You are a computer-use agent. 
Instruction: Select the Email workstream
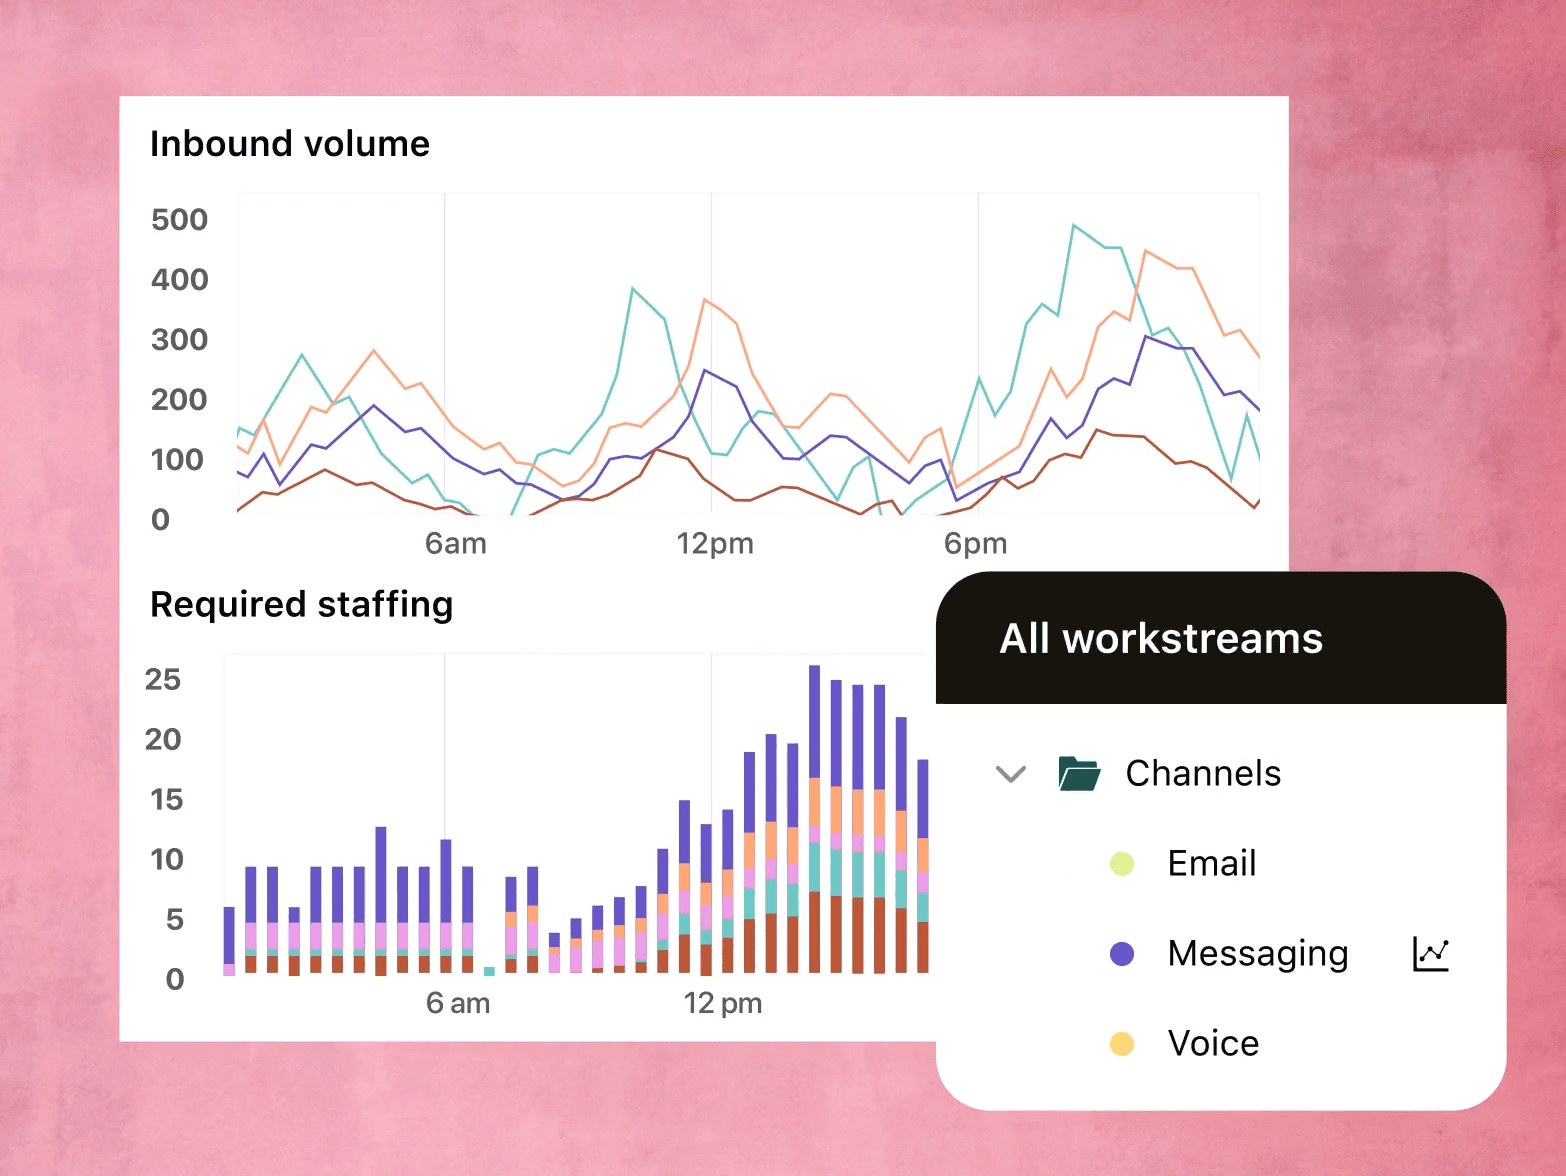[x=1212, y=863]
